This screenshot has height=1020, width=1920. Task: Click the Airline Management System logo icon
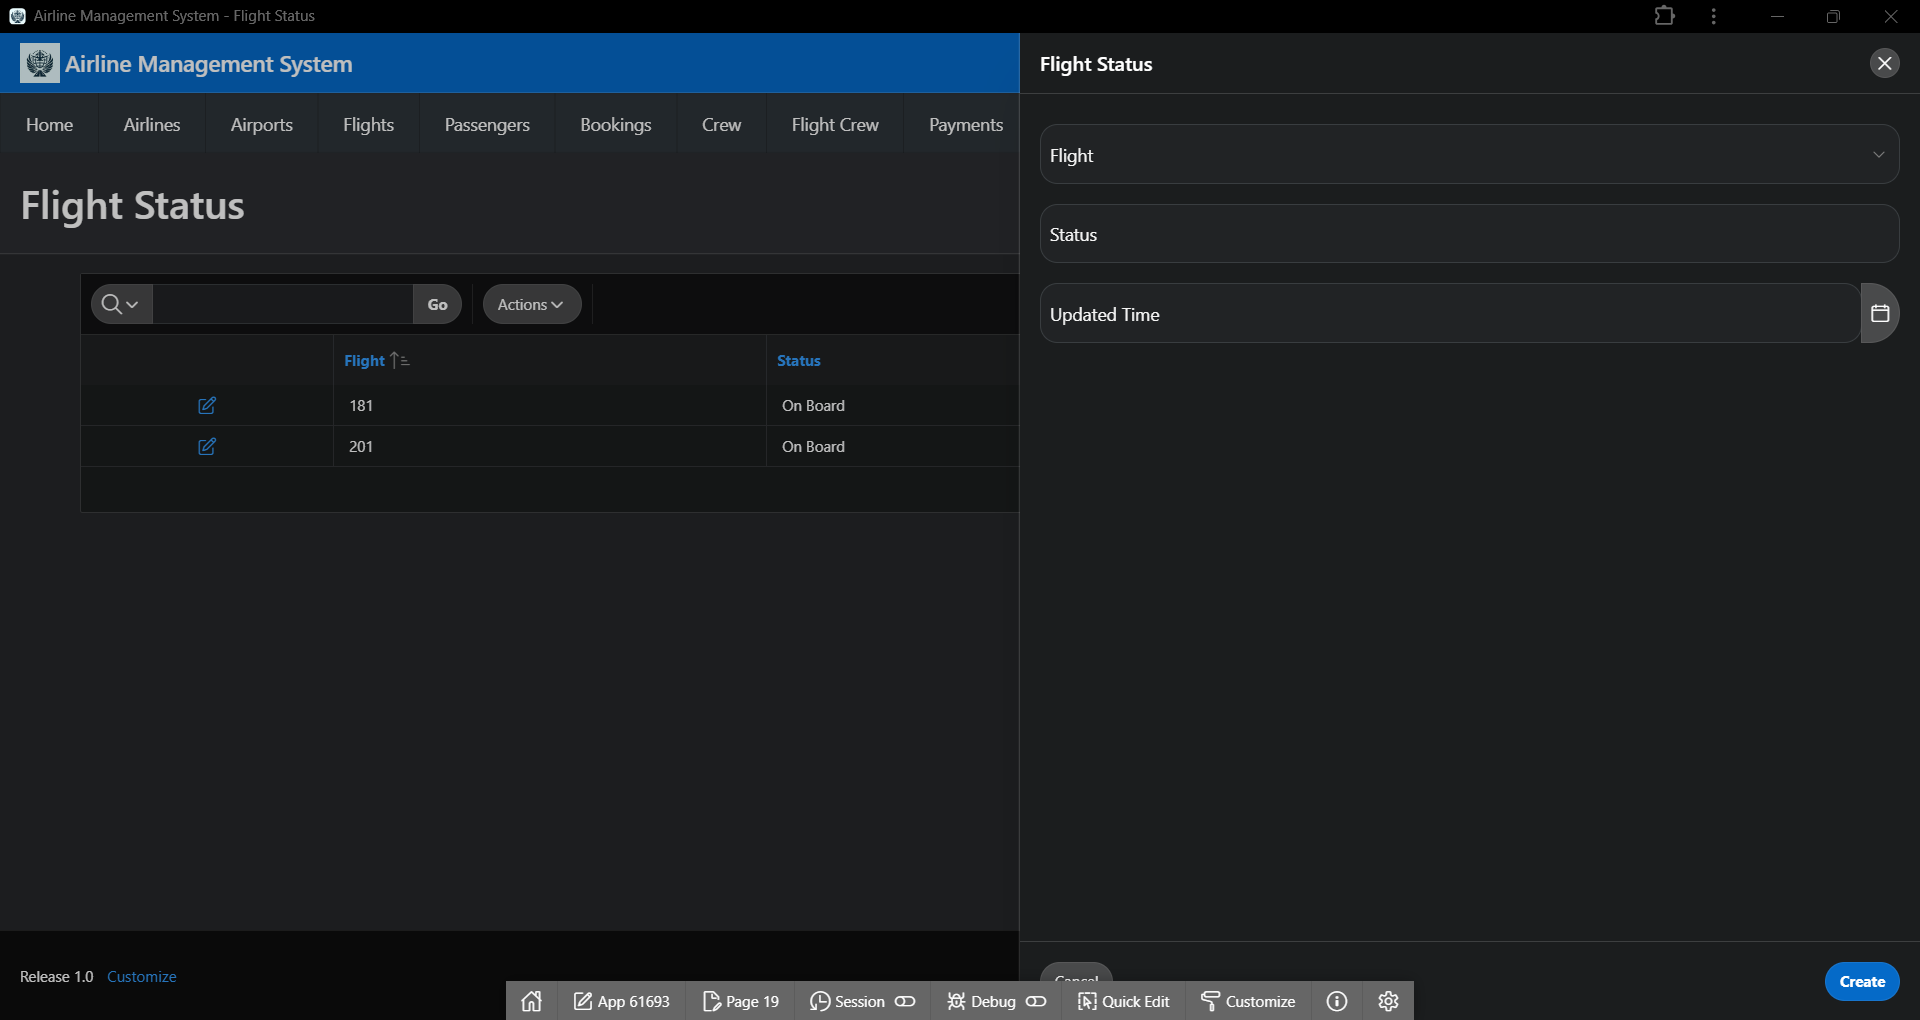[x=40, y=63]
